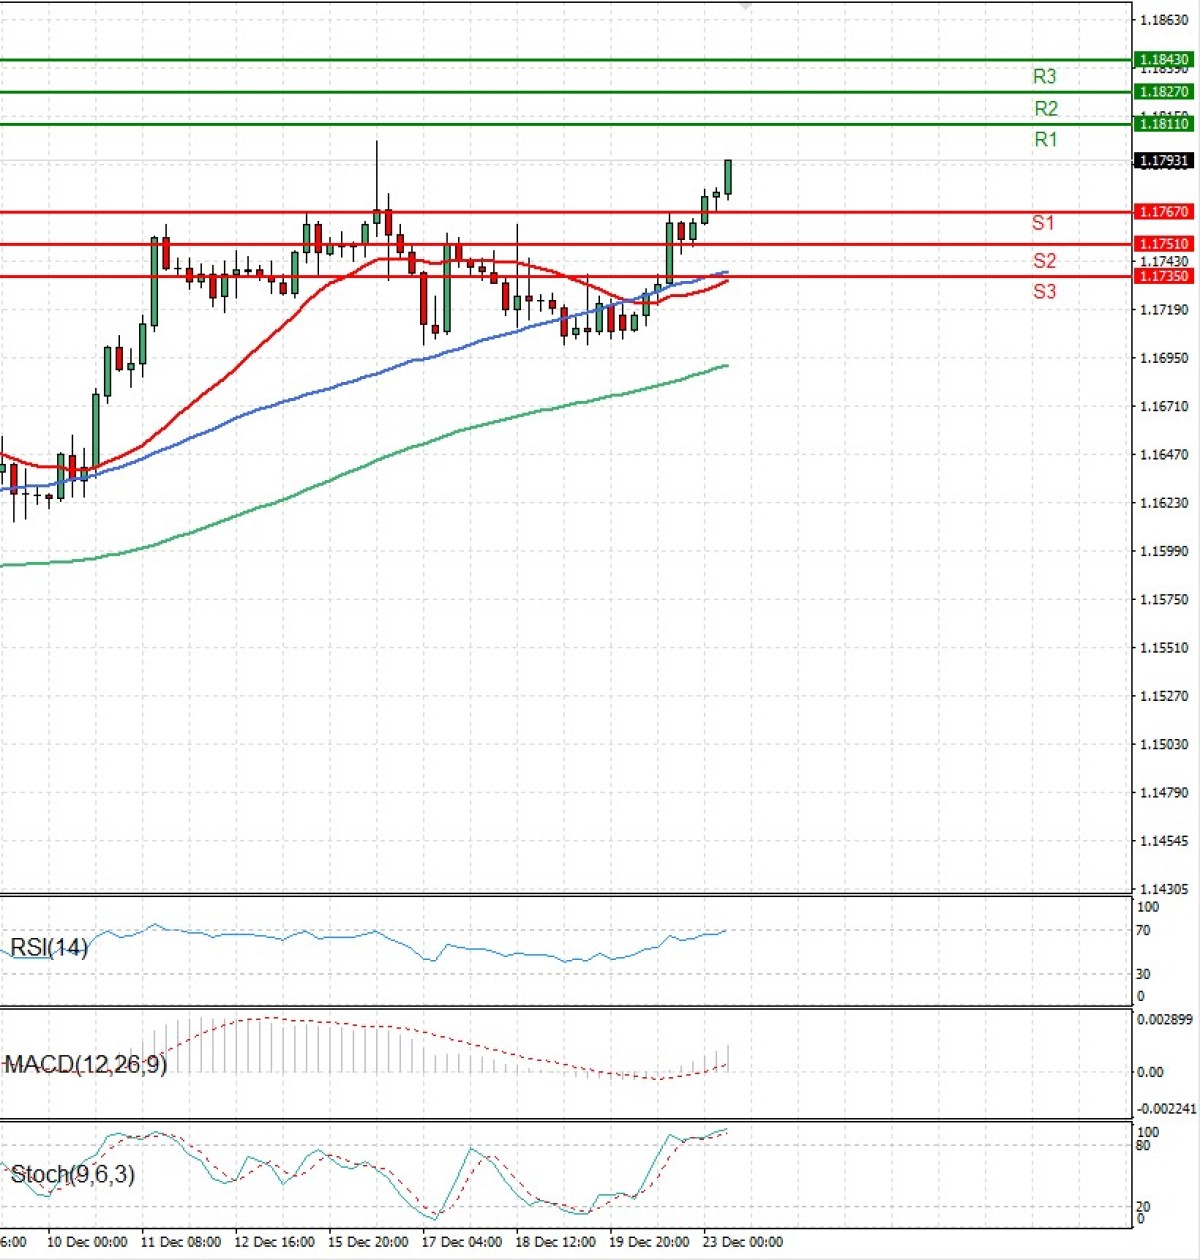
Task: Click the S3 support label
Action: pos(1044,292)
